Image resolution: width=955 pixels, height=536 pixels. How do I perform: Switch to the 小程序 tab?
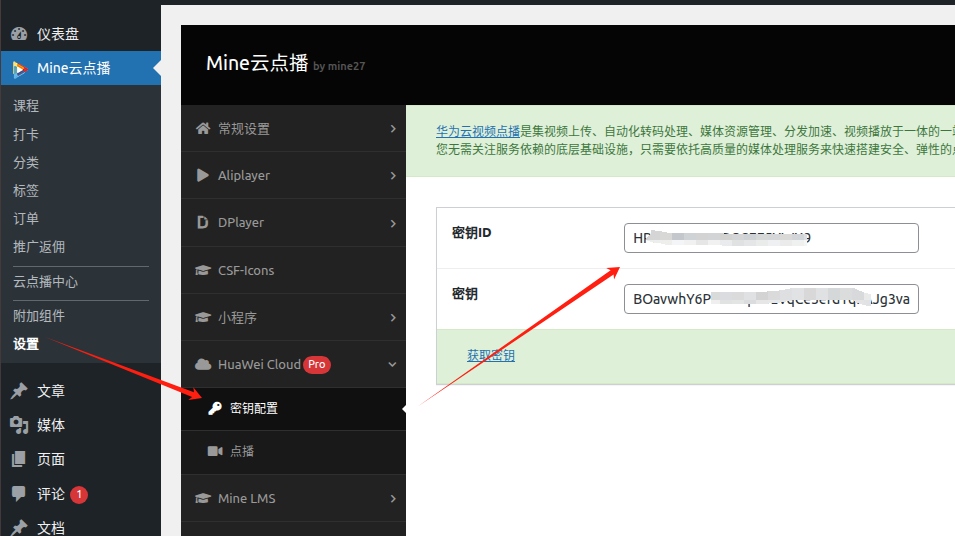point(294,317)
